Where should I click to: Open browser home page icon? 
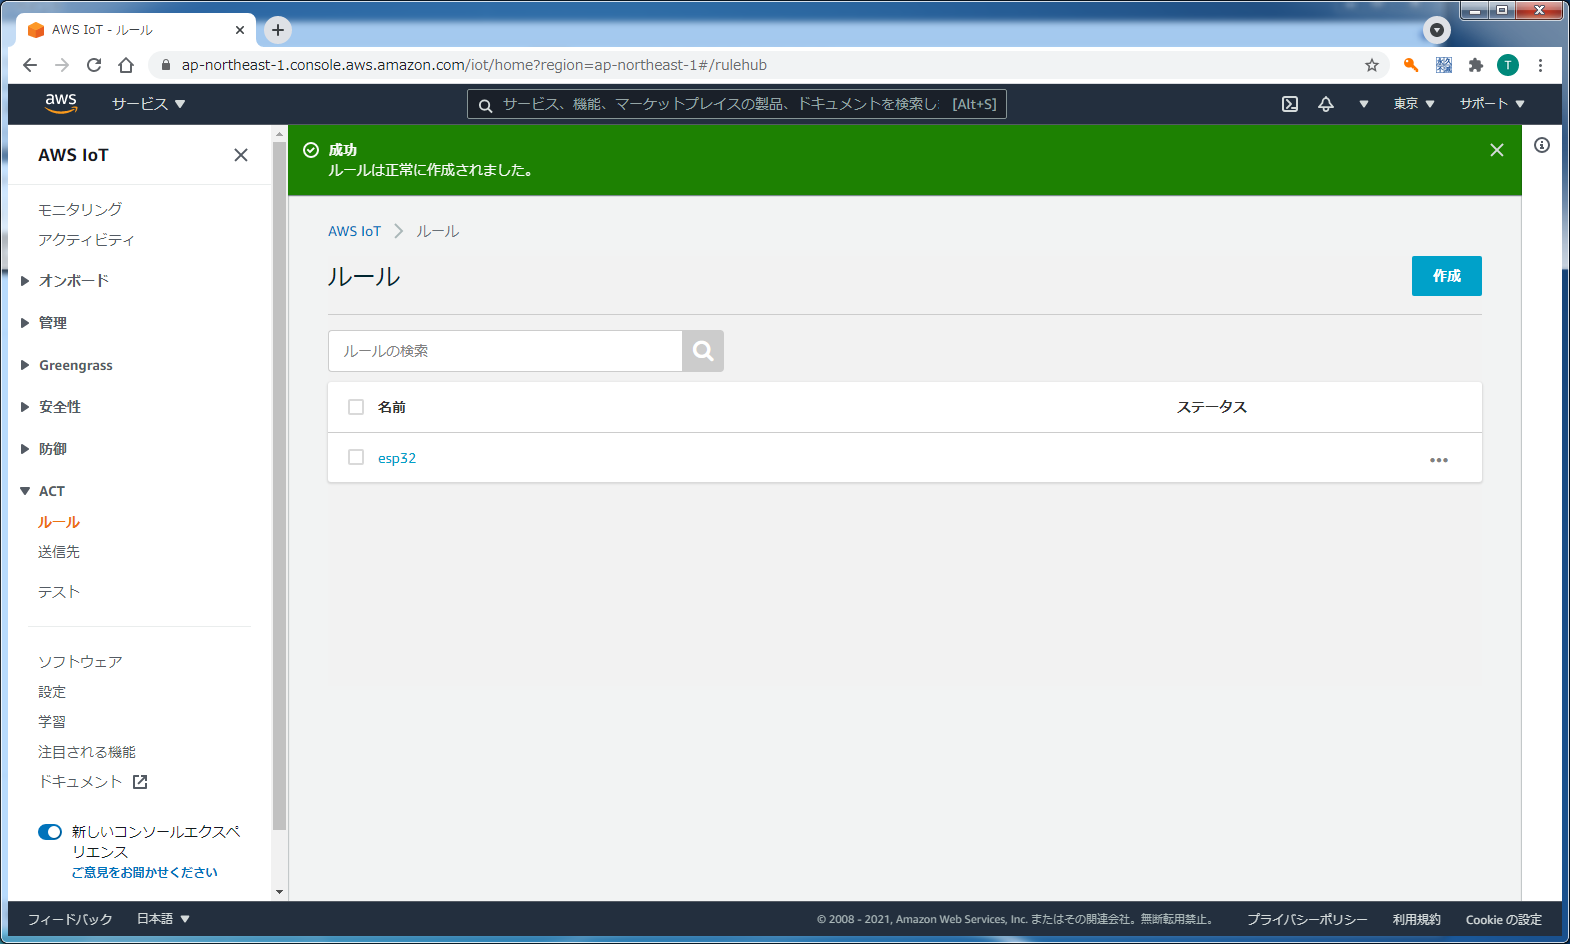[x=126, y=65]
